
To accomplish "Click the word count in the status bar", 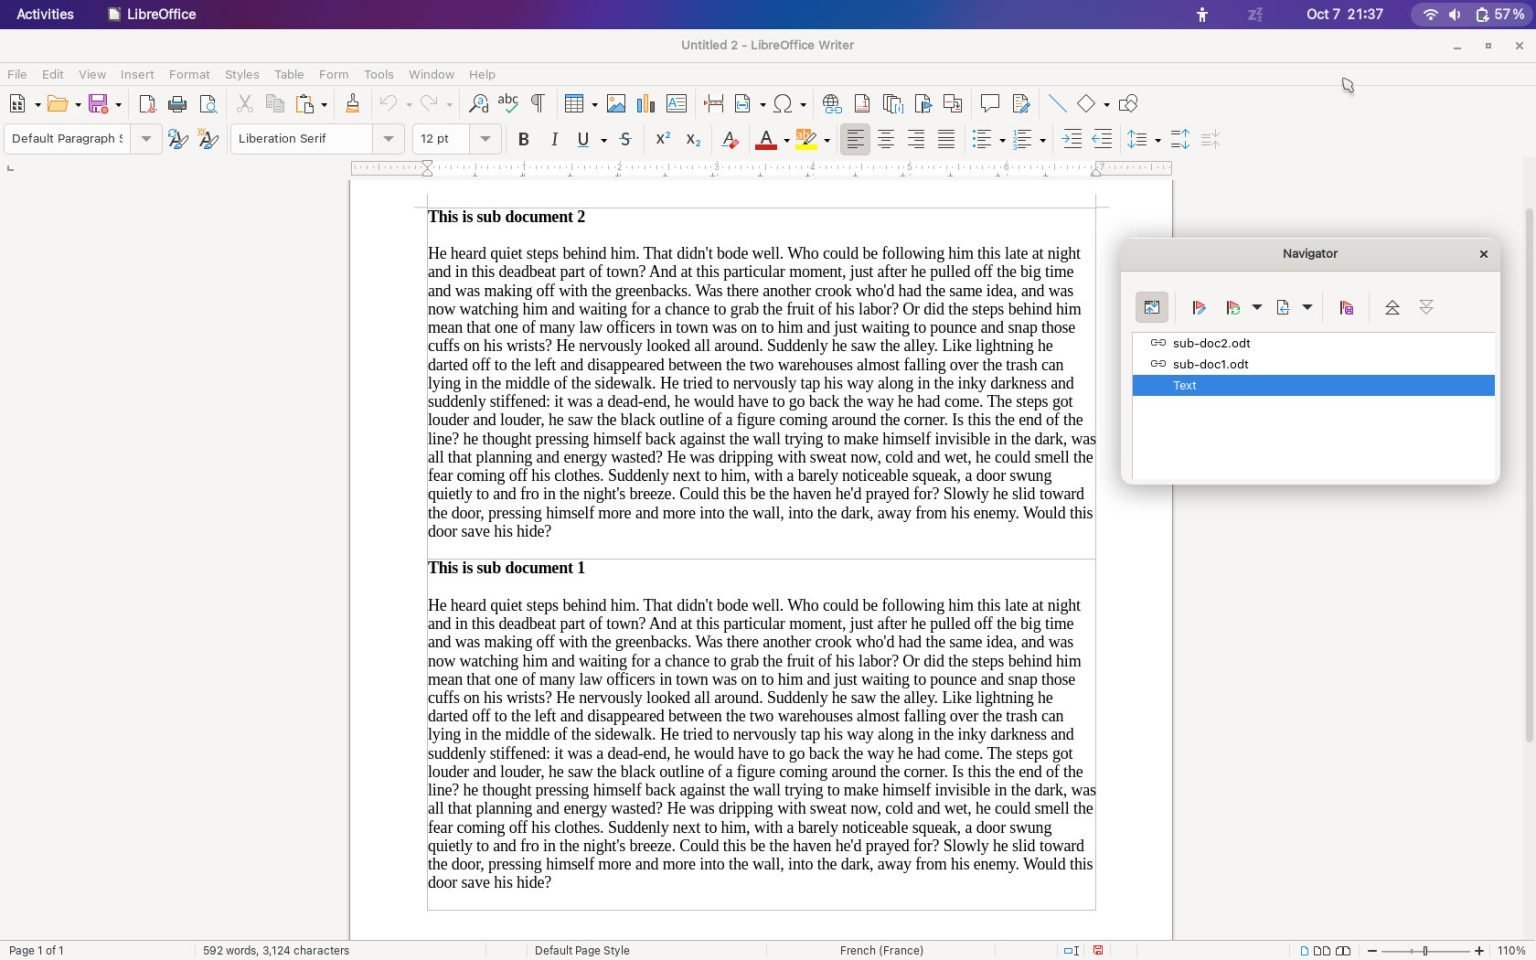I will [x=275, y=950].
